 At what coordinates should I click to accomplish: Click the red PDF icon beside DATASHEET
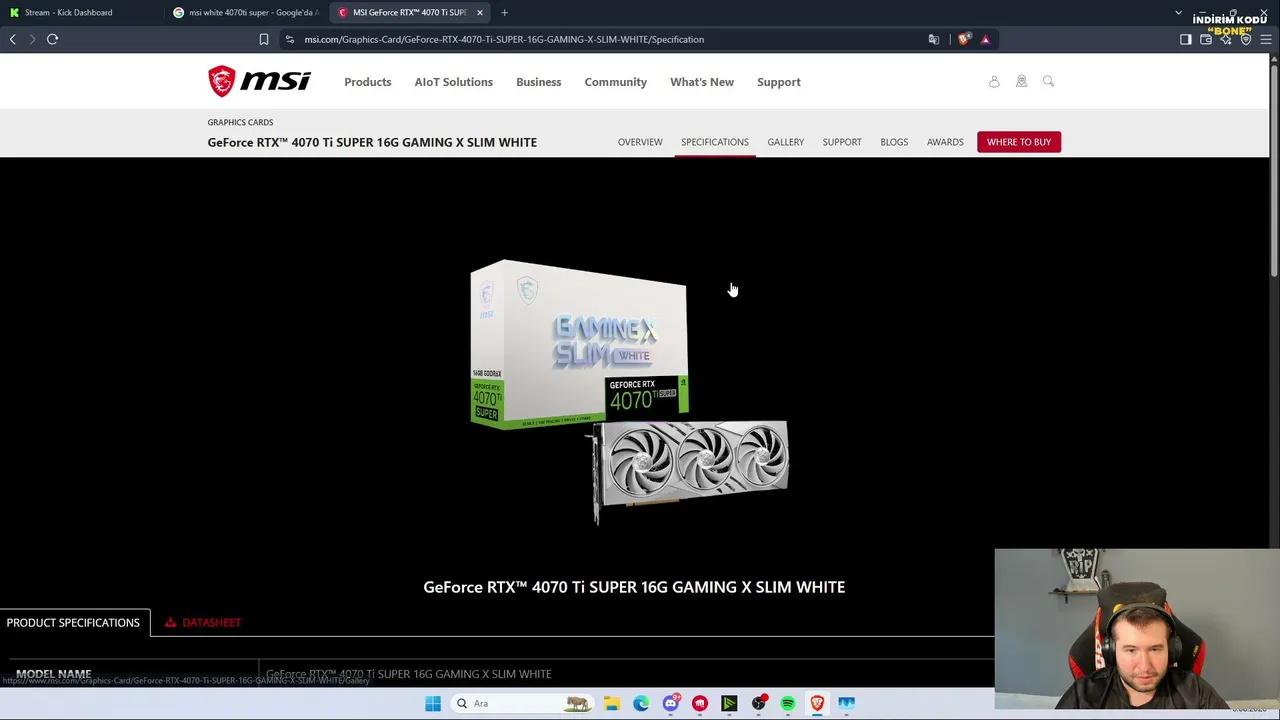pyautogui.click(x=170, y=622)
